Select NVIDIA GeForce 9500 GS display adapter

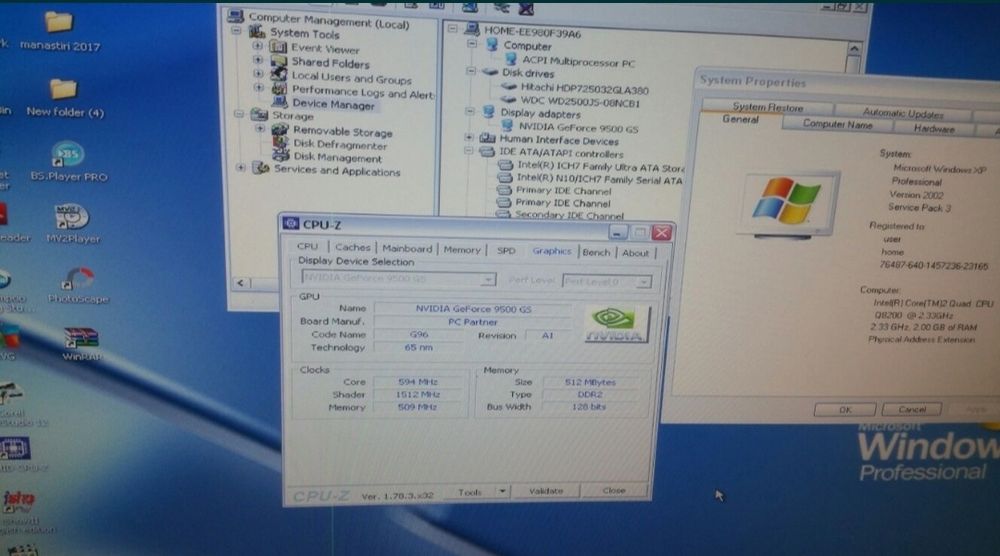[x=578, y=128]
